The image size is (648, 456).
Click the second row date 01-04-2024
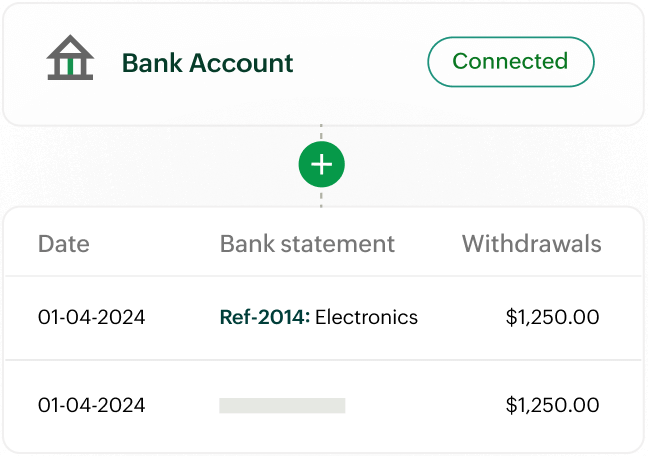[x=91, y=405]
